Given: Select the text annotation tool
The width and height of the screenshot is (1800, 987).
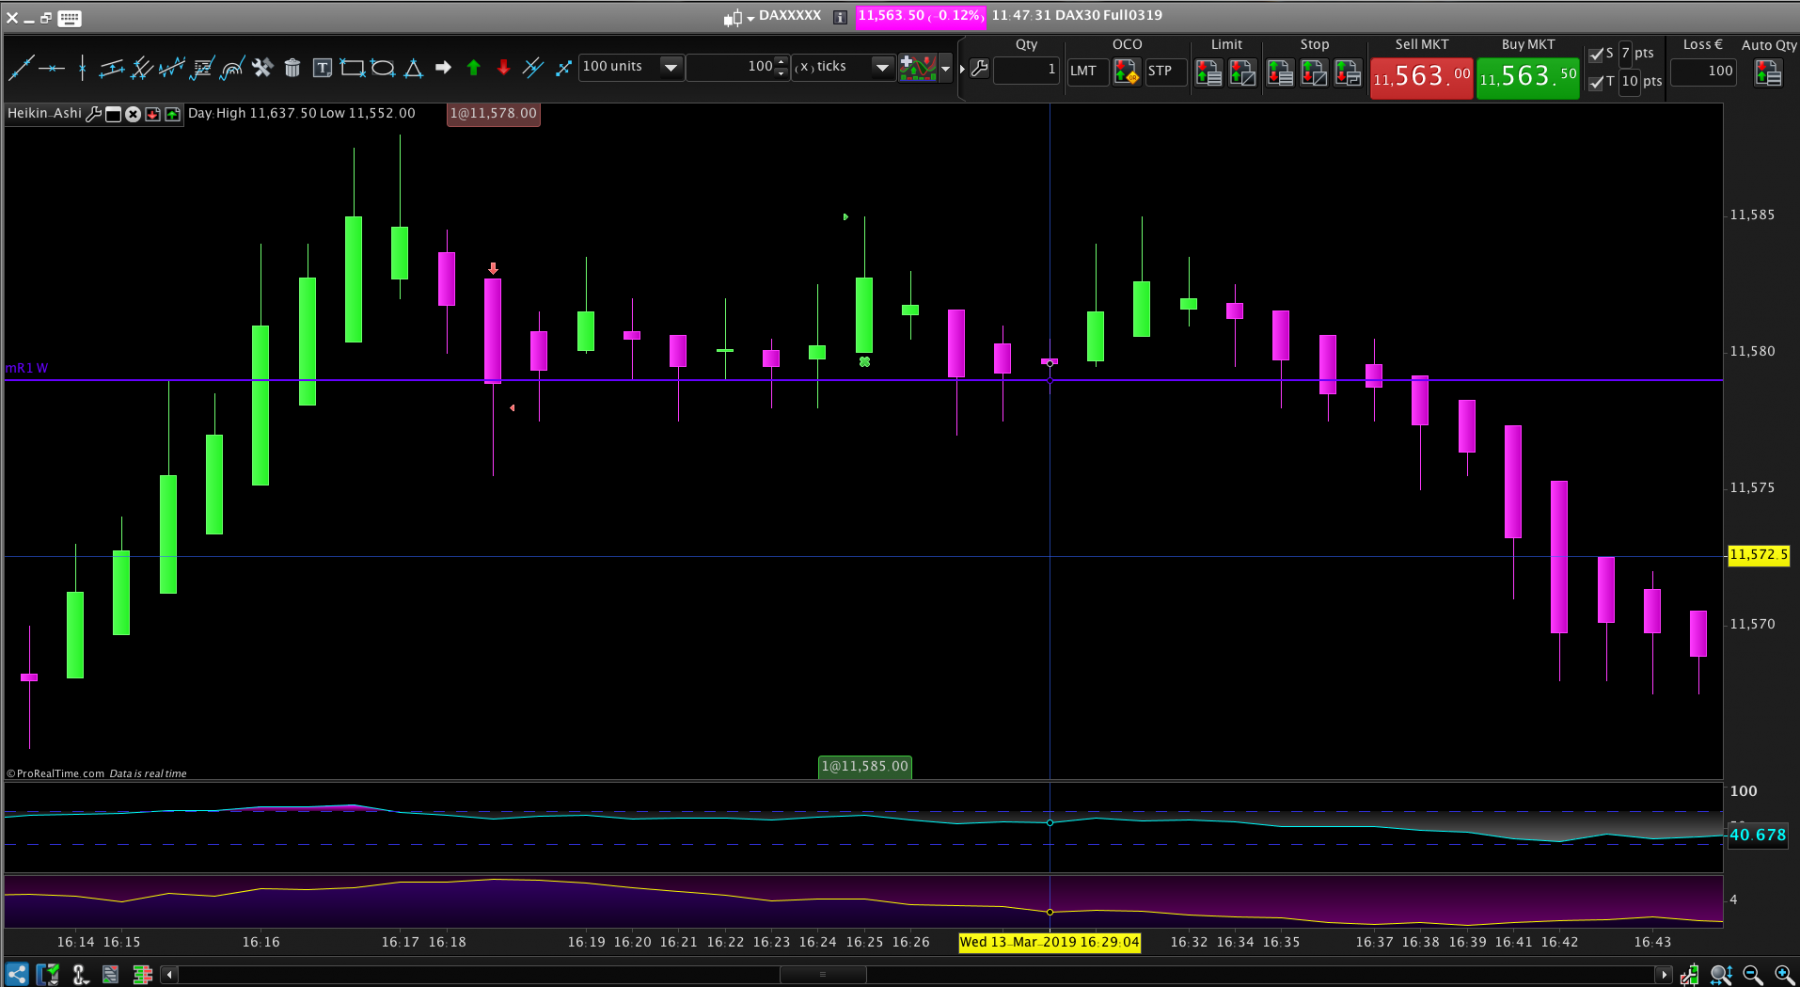Looking at the screenshot, I should pos(322,68).
